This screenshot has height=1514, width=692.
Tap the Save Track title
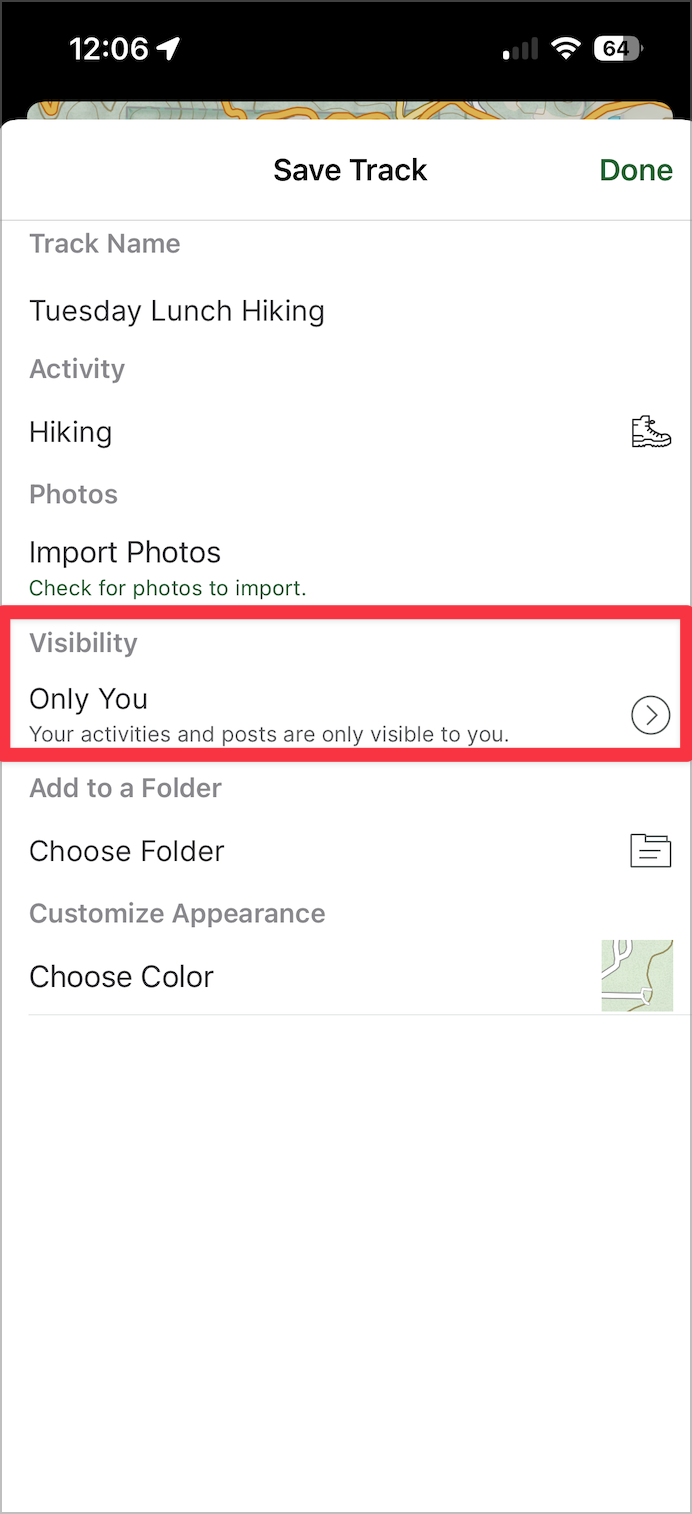(x=350, y=170)
